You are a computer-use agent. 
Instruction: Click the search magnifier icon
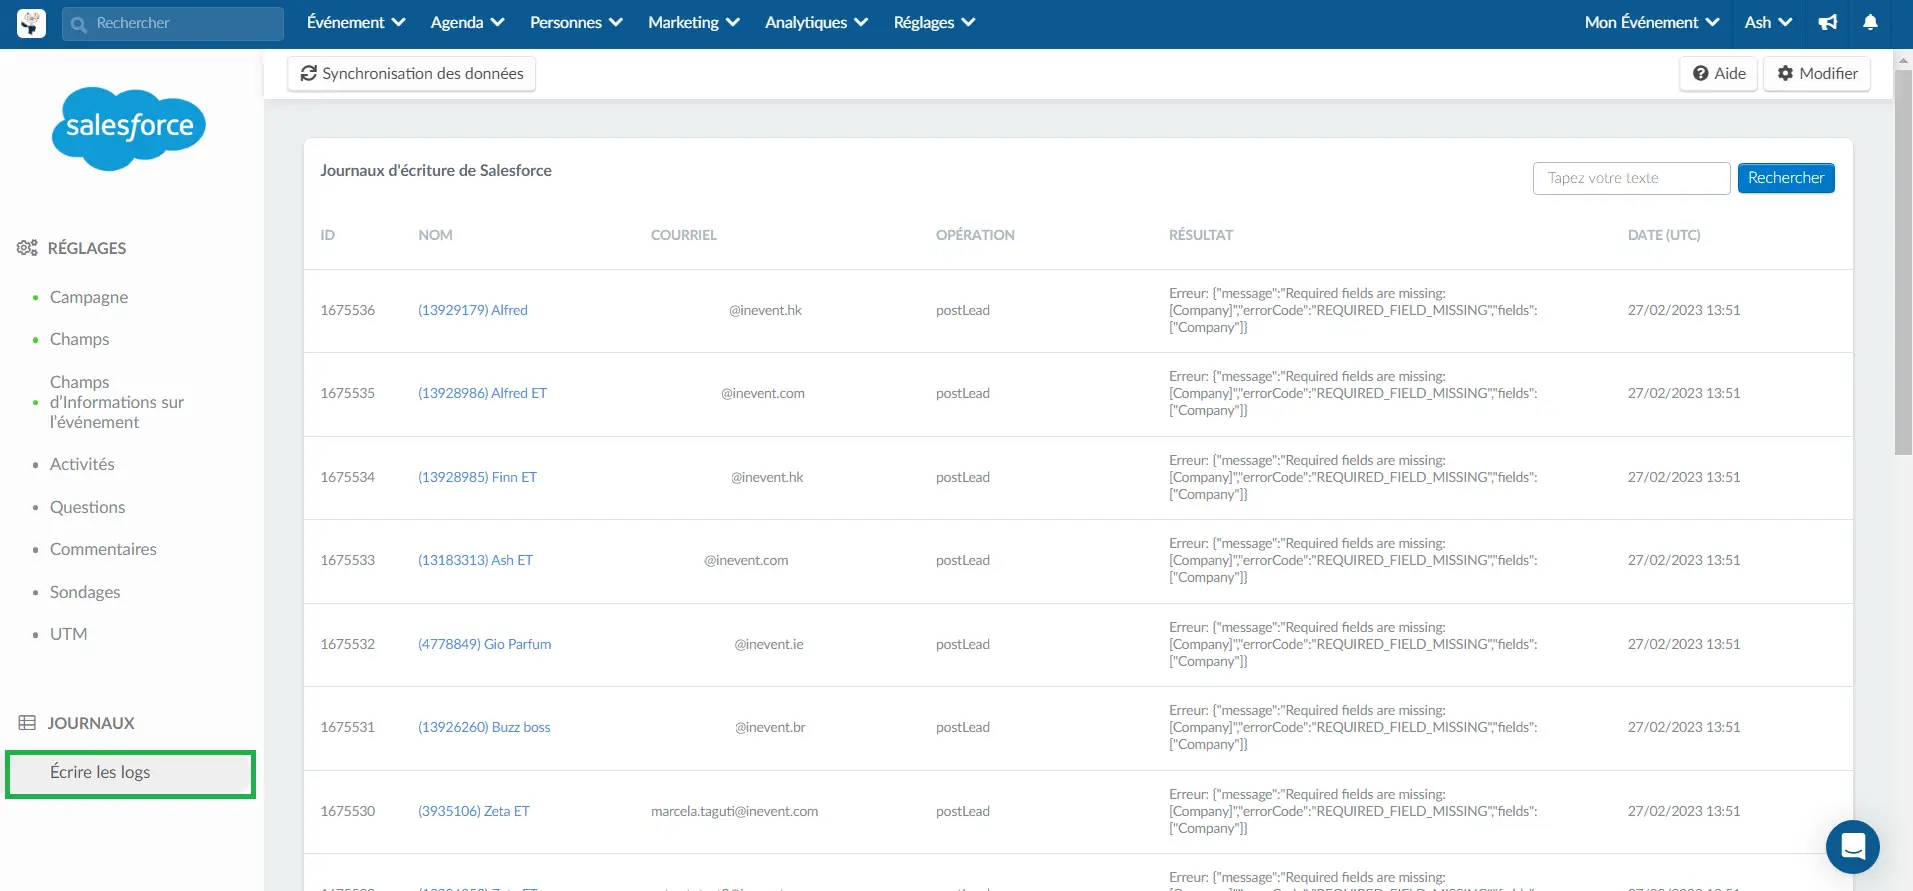click(79, 24)
